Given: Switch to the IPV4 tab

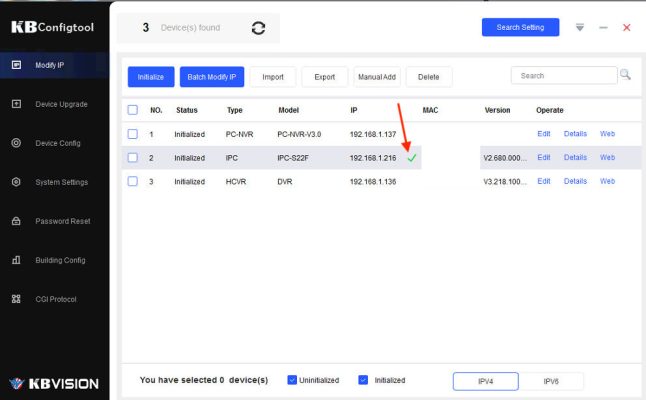Looking at the screenshot, I should (x=486, y=381).
